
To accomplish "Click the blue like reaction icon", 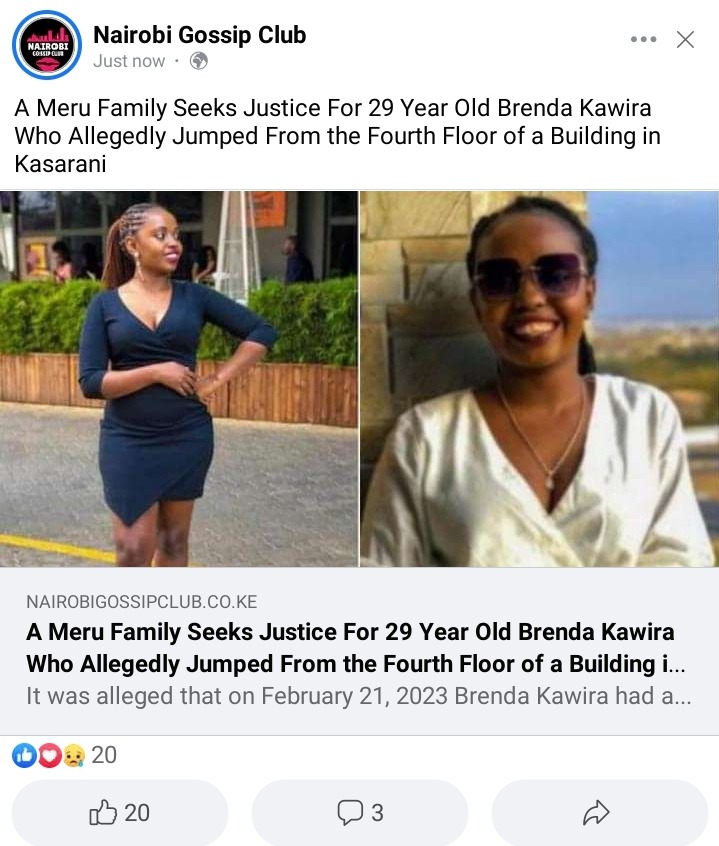I will [x=24, y=755].
